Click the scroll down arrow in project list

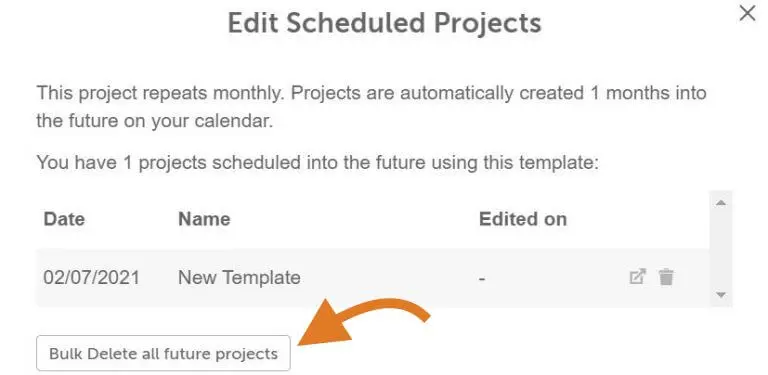(x=720, y=295)
